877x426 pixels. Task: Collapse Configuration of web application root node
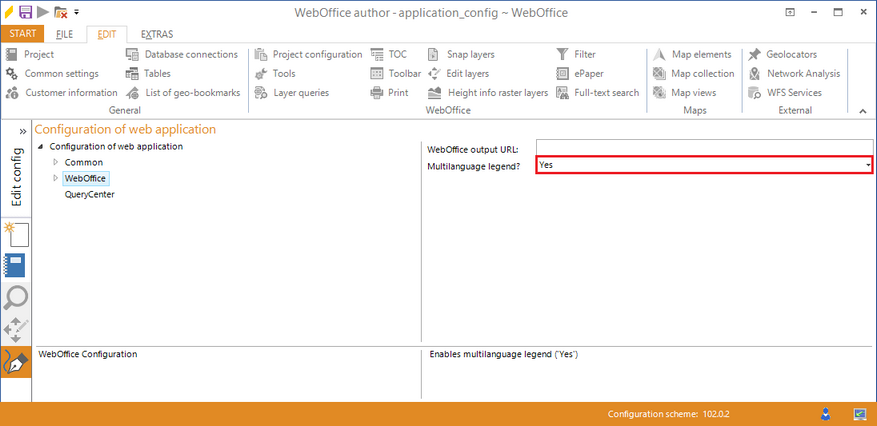tap(41, 146)
